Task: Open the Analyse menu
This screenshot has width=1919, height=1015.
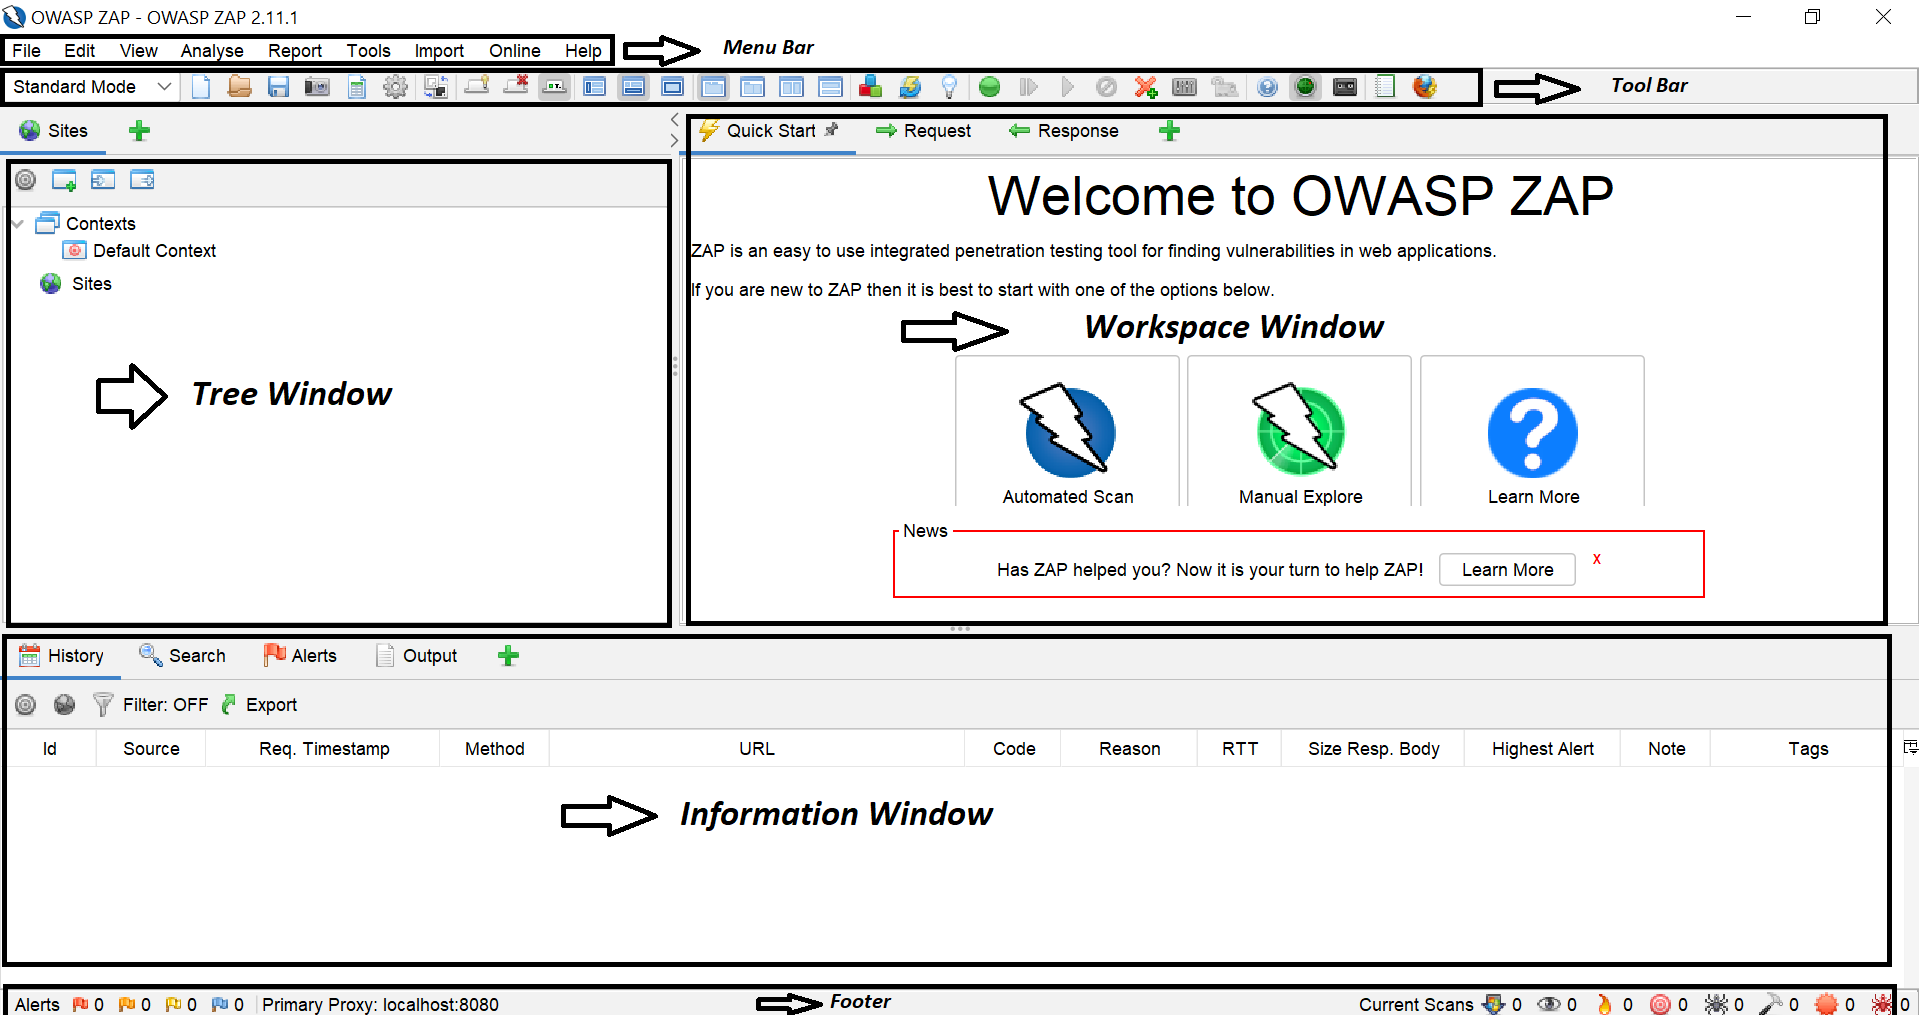Action: tap(212, 51)
